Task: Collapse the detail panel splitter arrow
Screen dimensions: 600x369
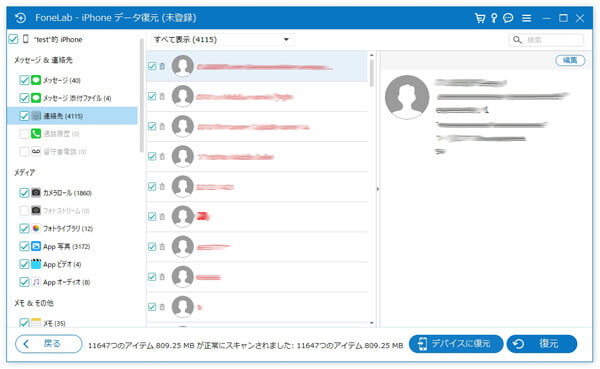Action: 378,189
